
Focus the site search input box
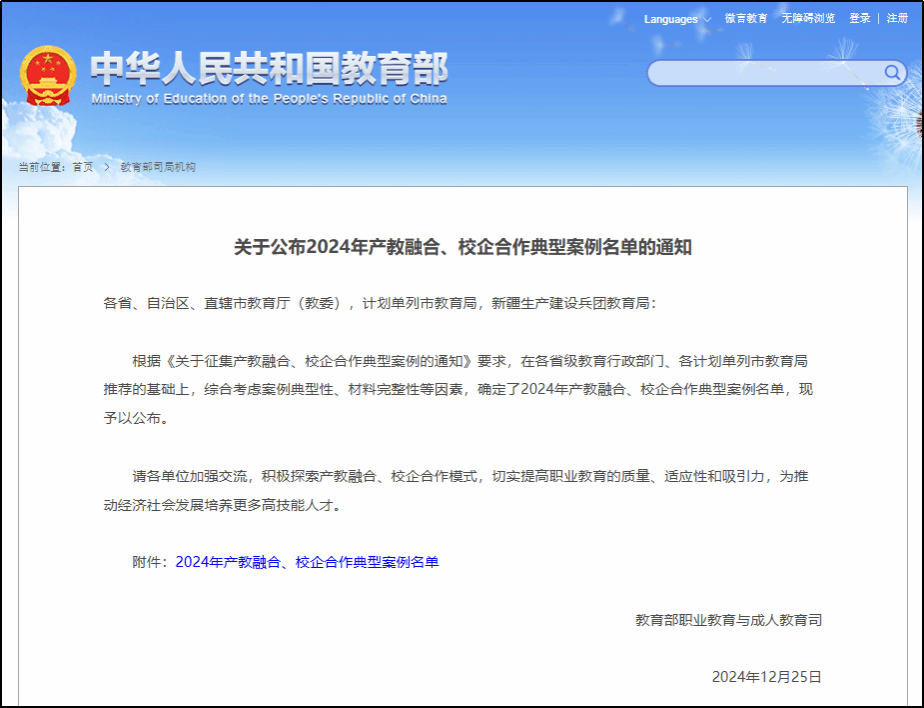pyautogui.click(x=765, y=73)
